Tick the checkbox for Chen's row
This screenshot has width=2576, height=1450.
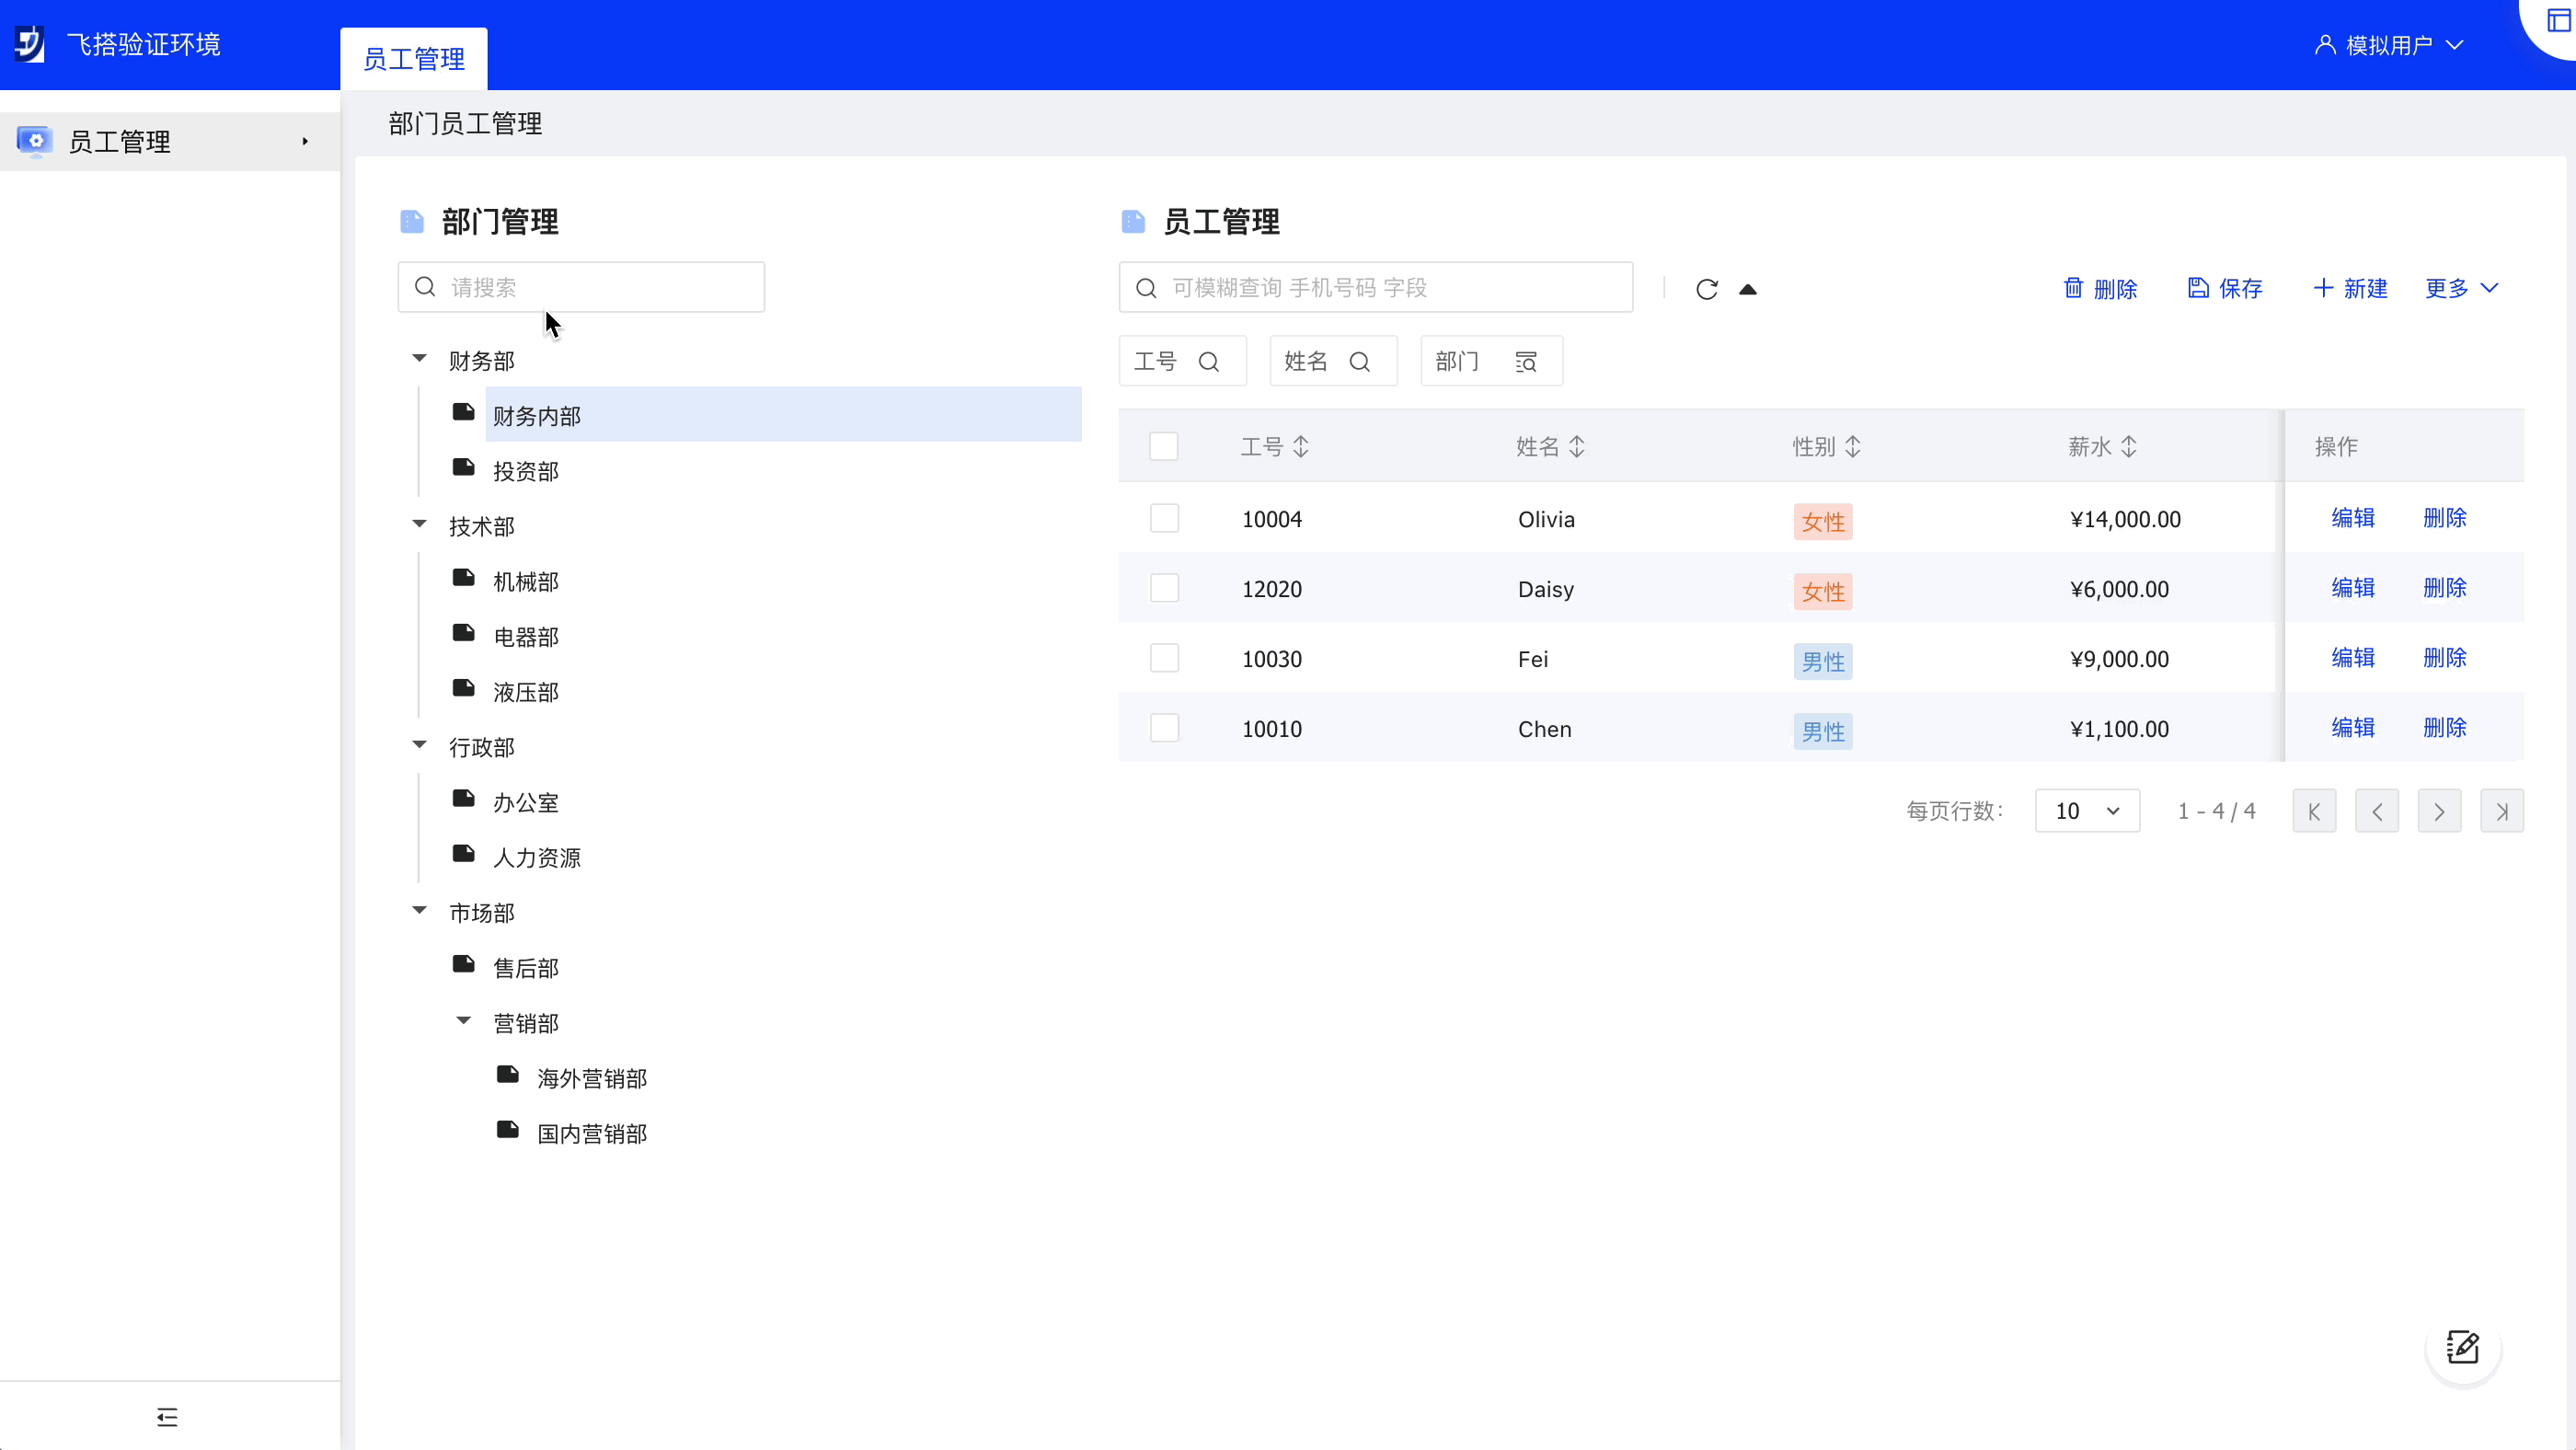click(1163, 728)
